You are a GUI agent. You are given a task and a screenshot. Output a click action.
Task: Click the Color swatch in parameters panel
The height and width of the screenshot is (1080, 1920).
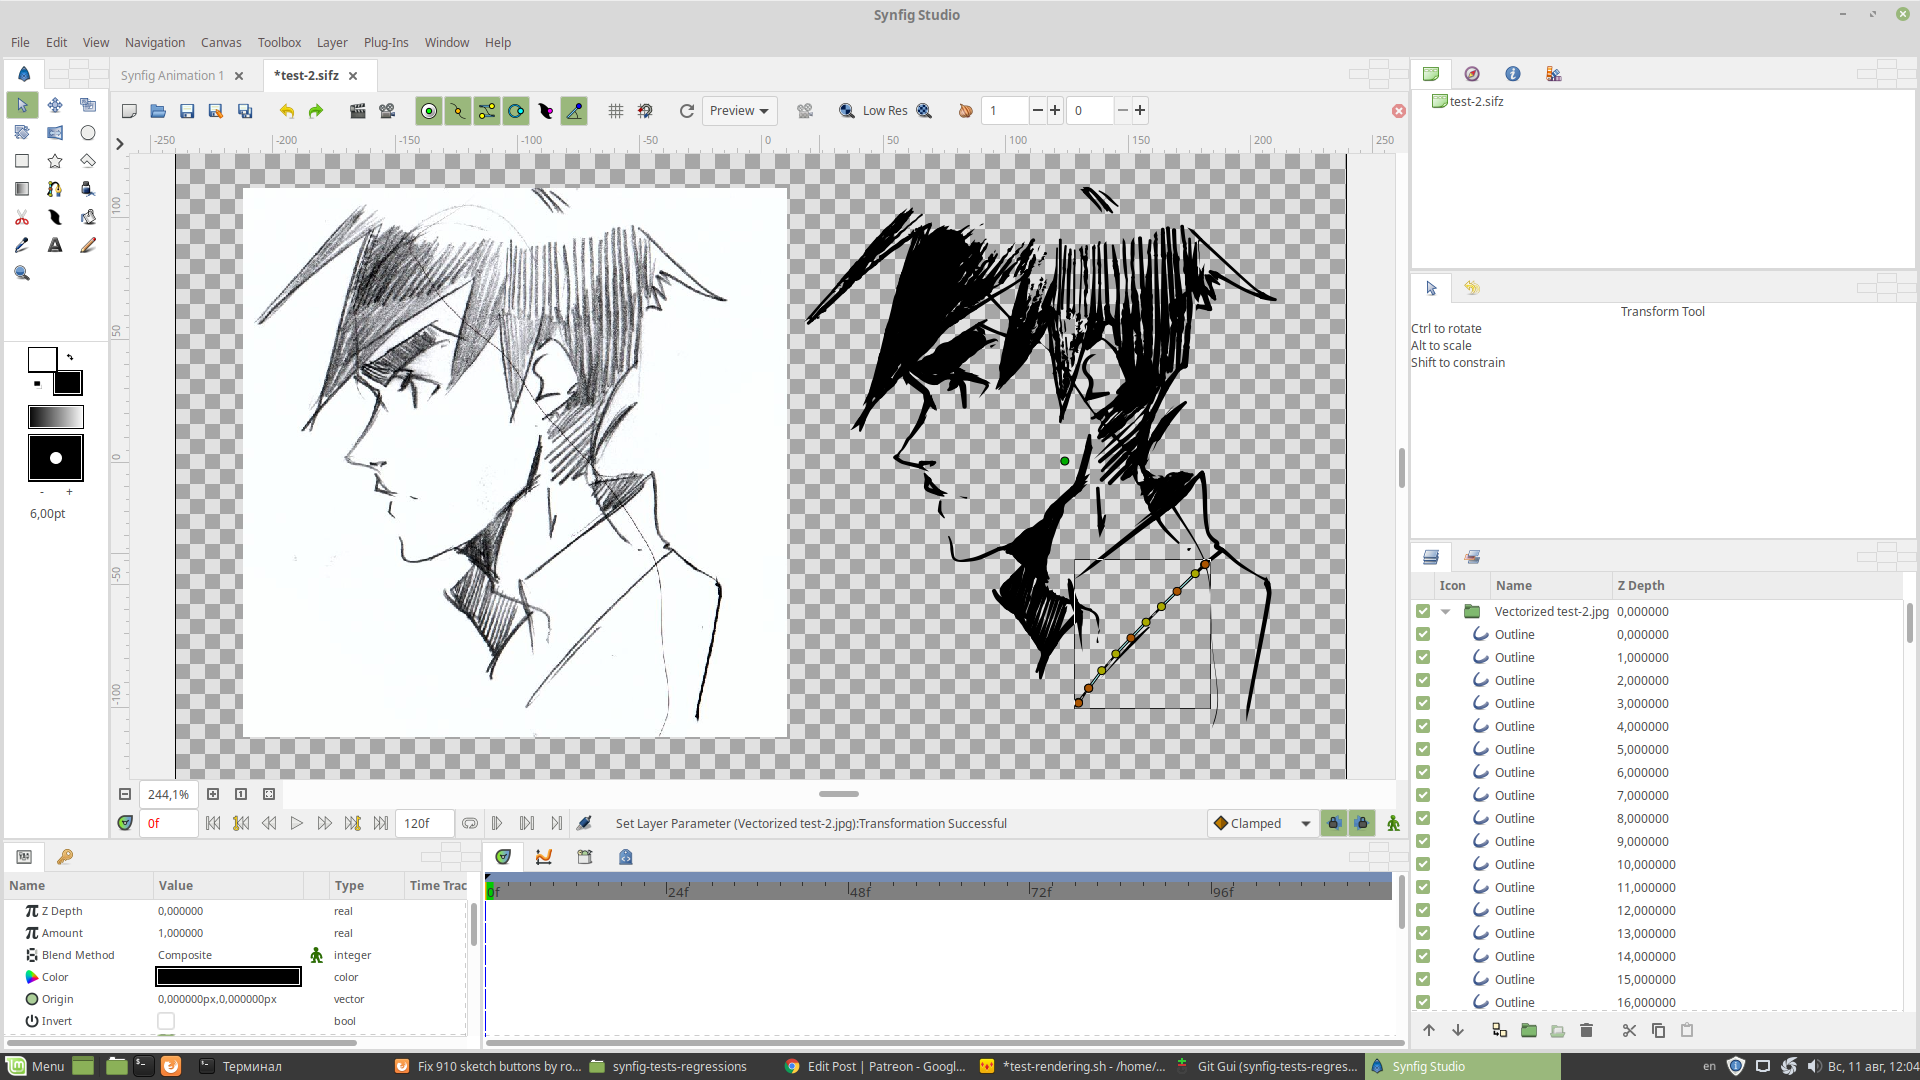click(x=228, y=976)
